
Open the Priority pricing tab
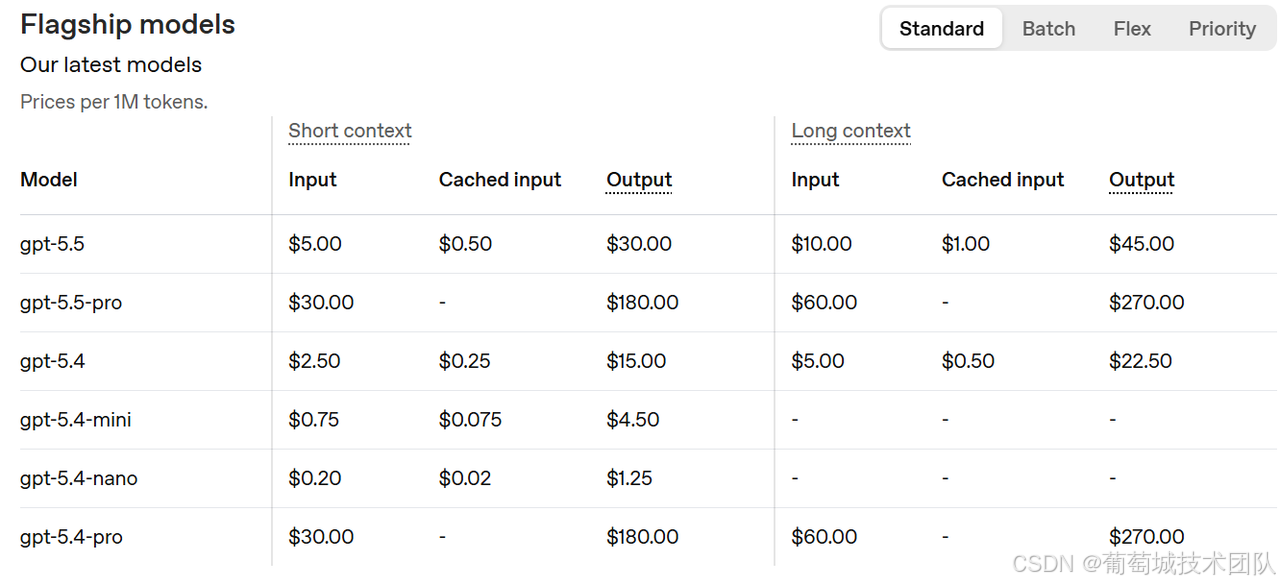click(1222, 29)
